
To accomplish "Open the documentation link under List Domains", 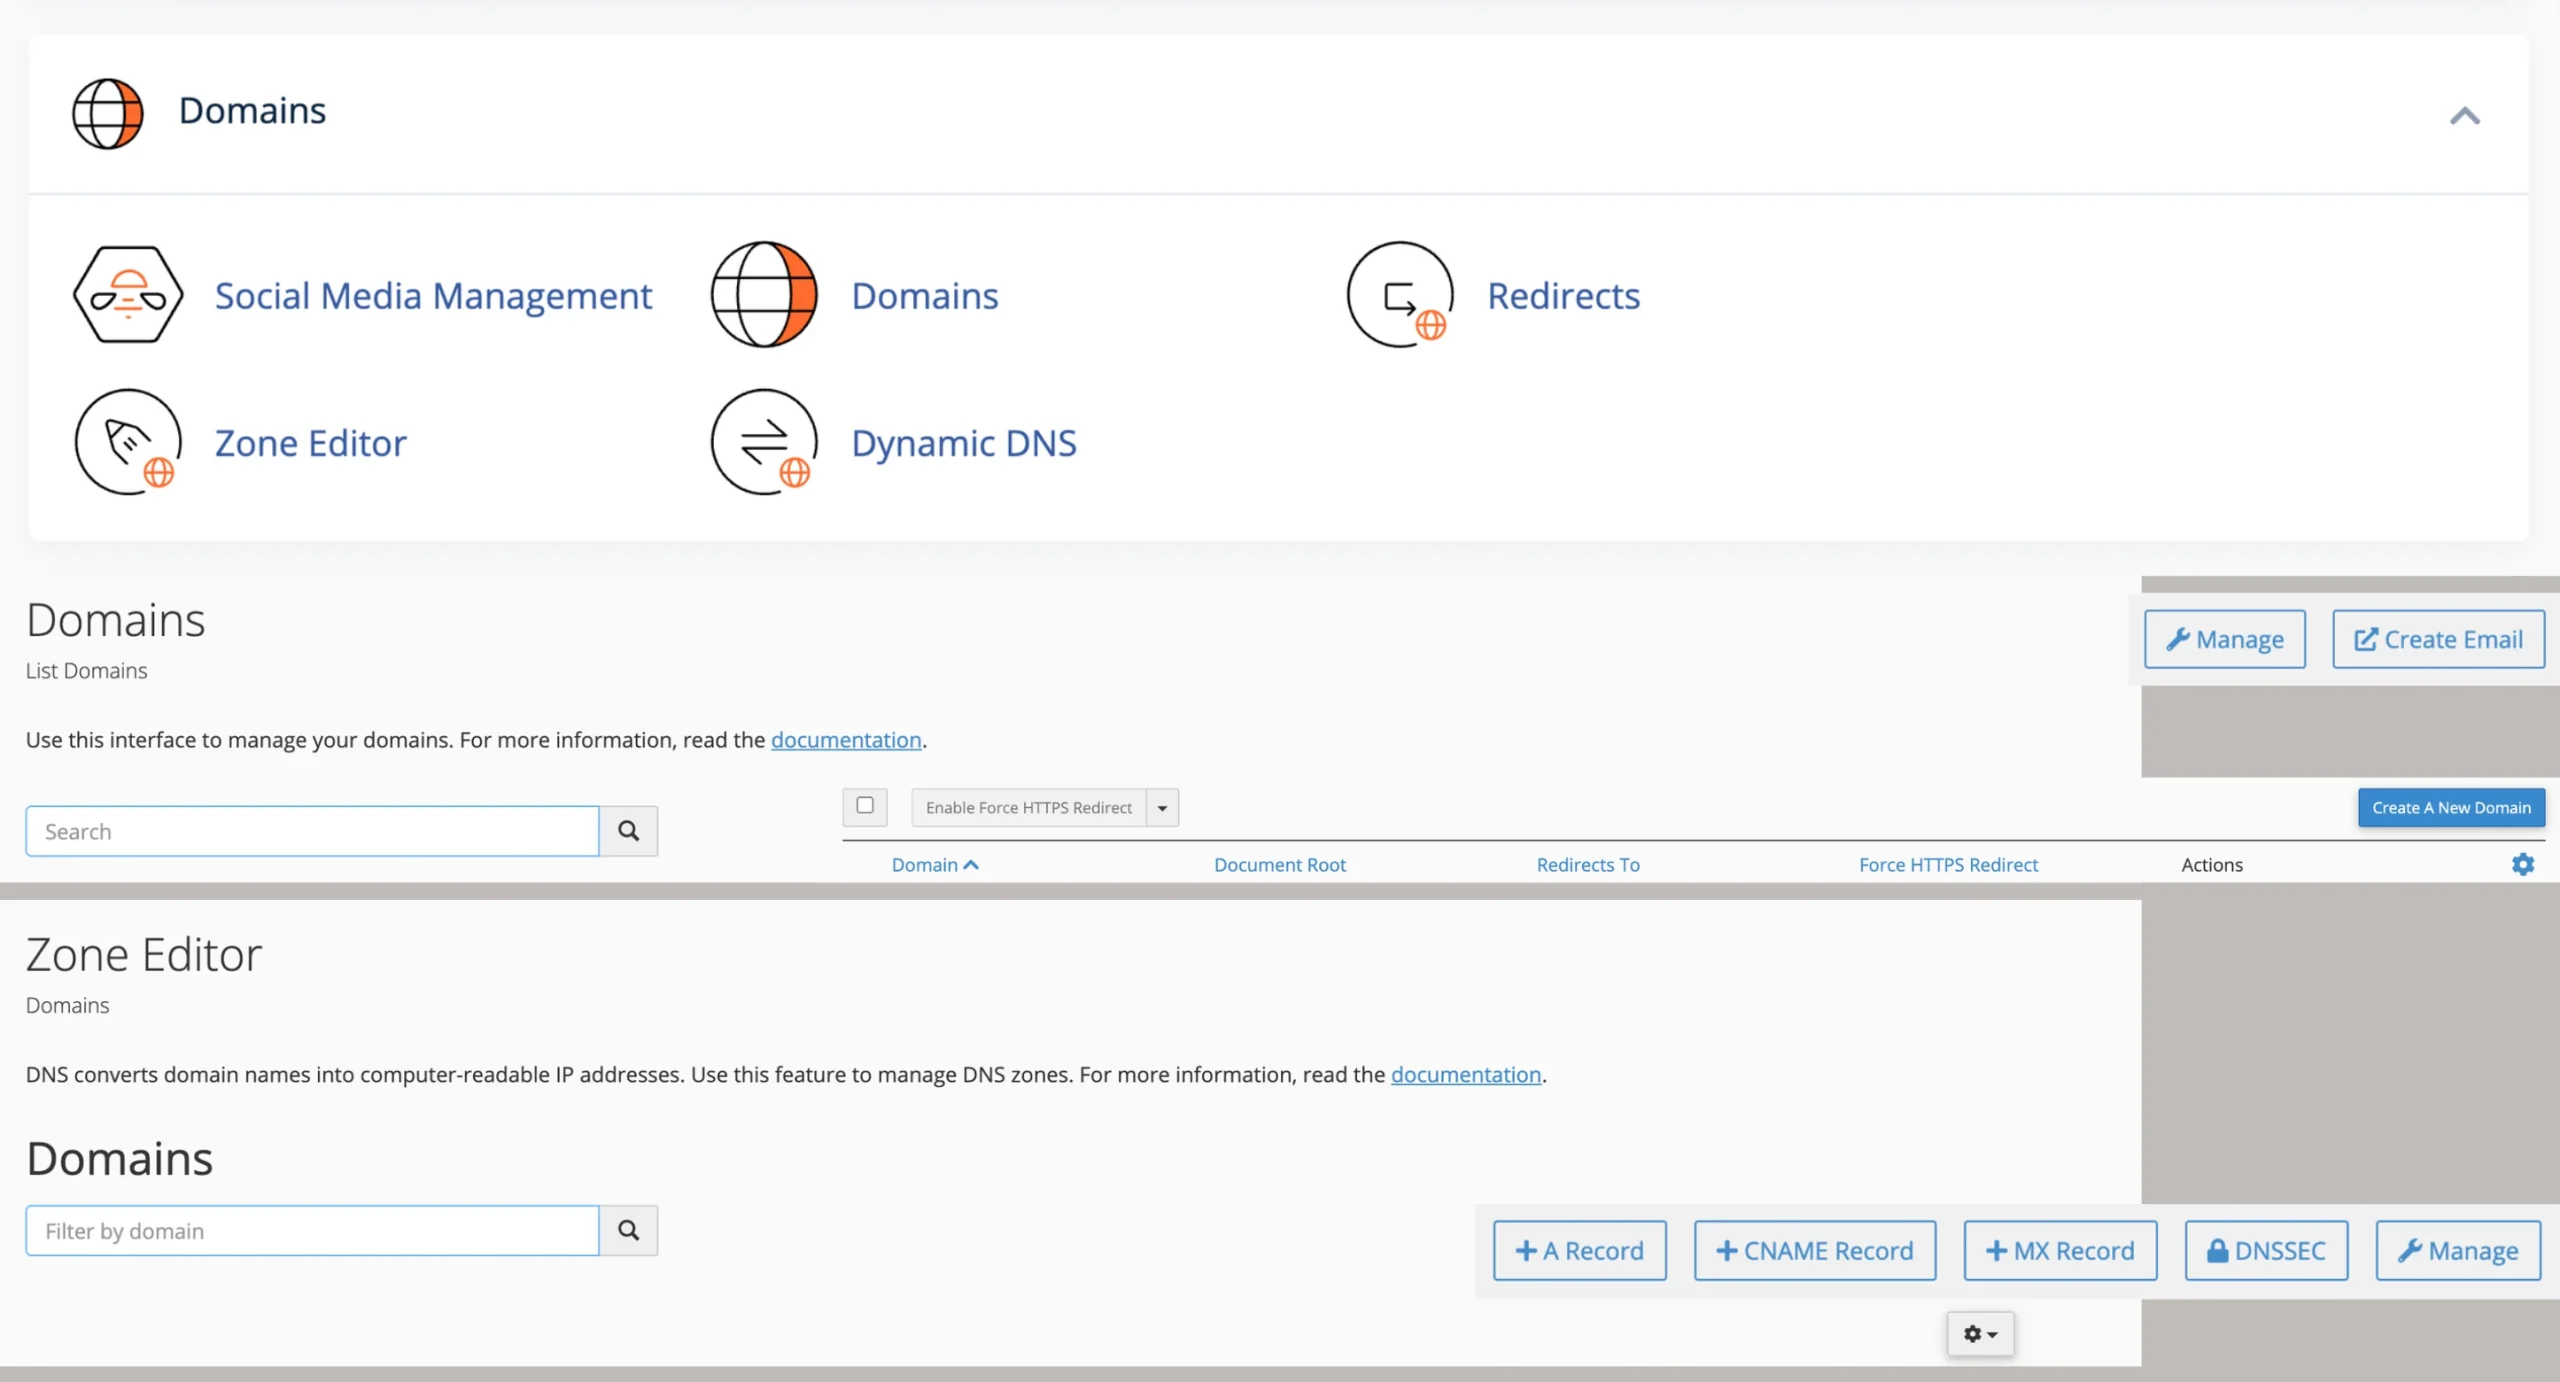I will point(846,740).
